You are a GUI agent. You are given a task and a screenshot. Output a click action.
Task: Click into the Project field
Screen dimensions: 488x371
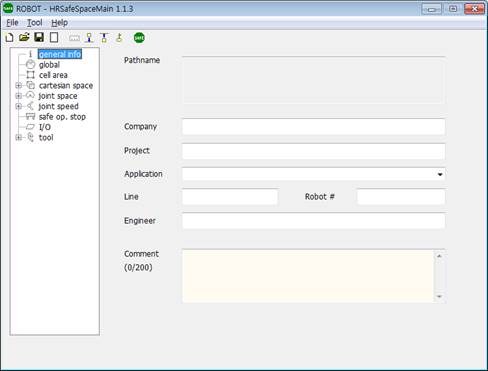(x=313, y=151)
